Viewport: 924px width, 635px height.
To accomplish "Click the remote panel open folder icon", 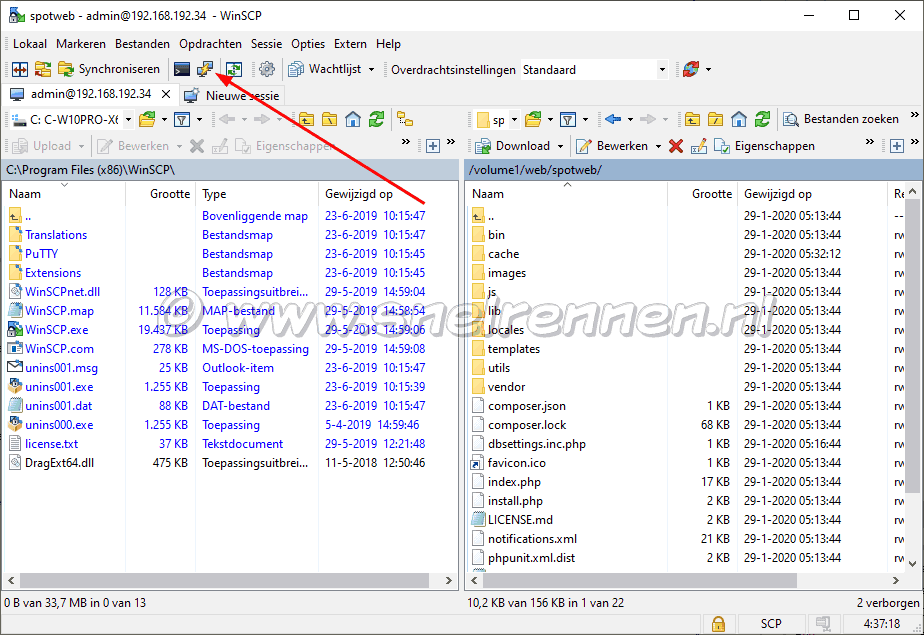I will [x=533, y=120].
